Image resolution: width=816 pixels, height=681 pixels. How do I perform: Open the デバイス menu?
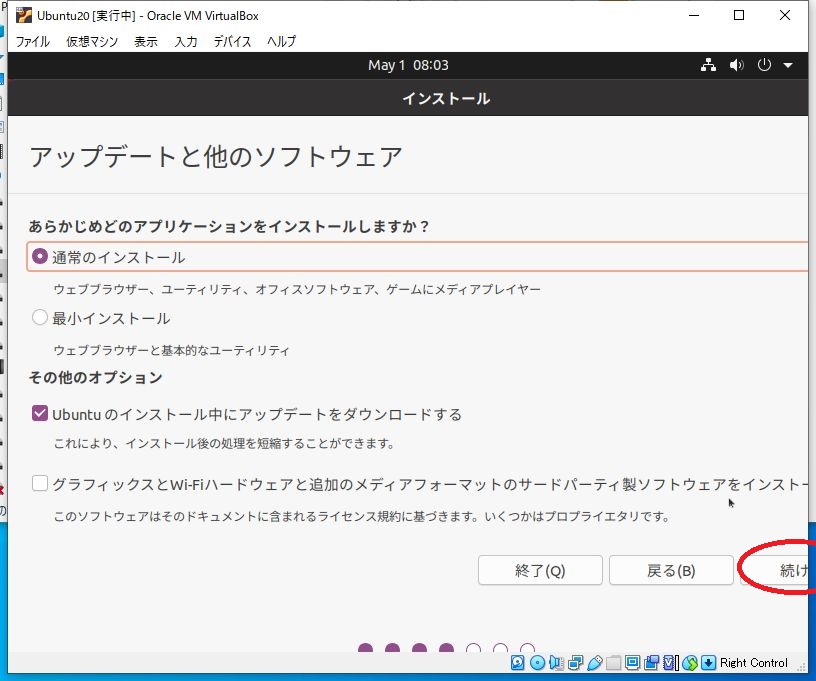click(232, 41)
